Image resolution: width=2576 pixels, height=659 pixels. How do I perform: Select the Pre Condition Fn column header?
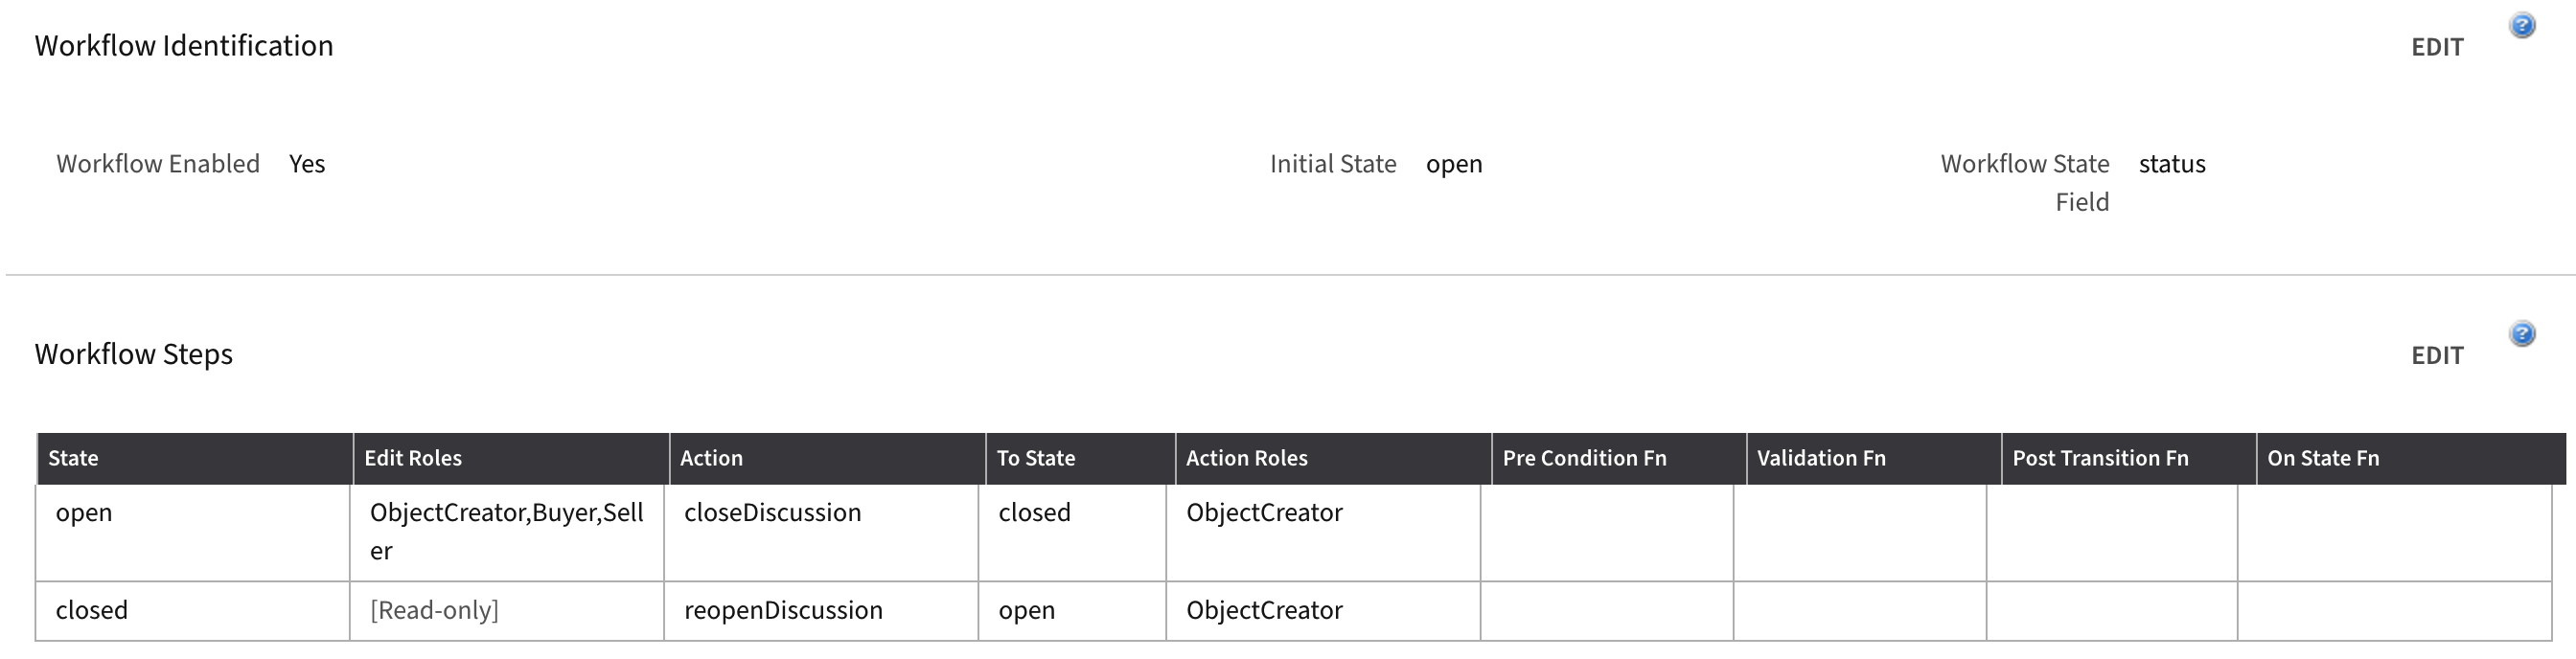[1619, 458]
